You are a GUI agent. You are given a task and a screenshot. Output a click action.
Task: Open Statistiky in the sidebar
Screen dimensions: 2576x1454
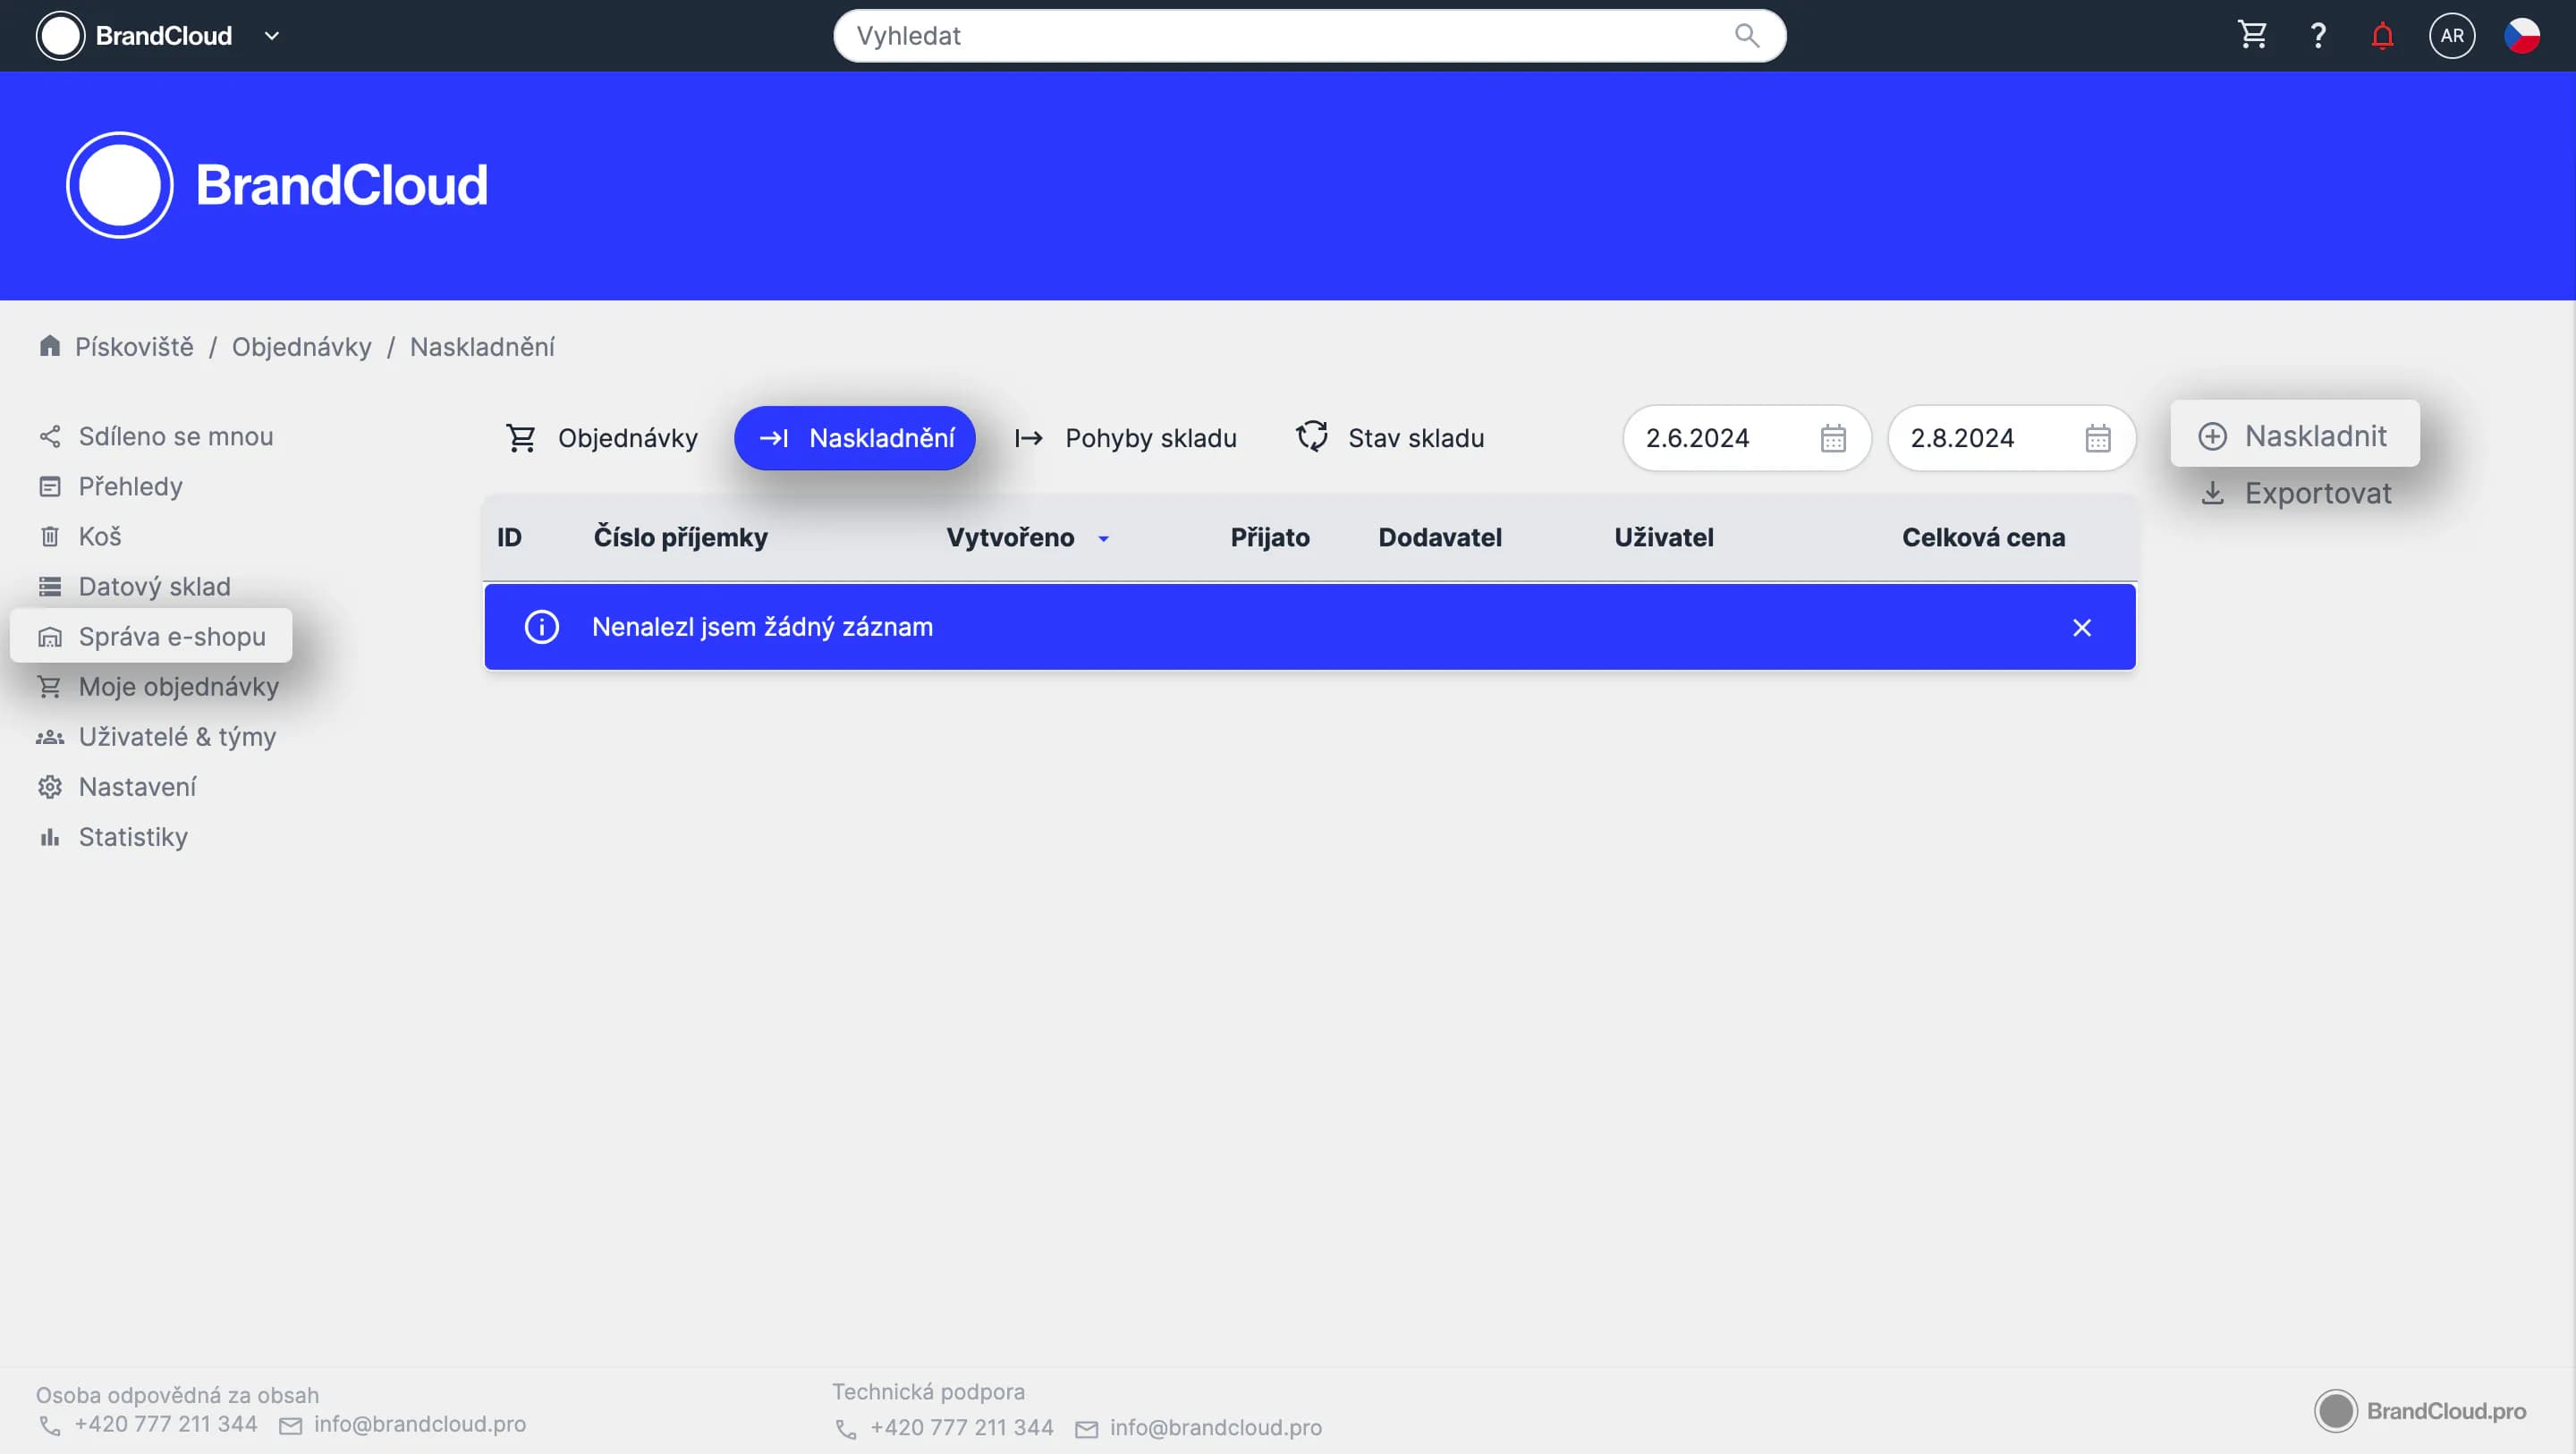point(133,837)
